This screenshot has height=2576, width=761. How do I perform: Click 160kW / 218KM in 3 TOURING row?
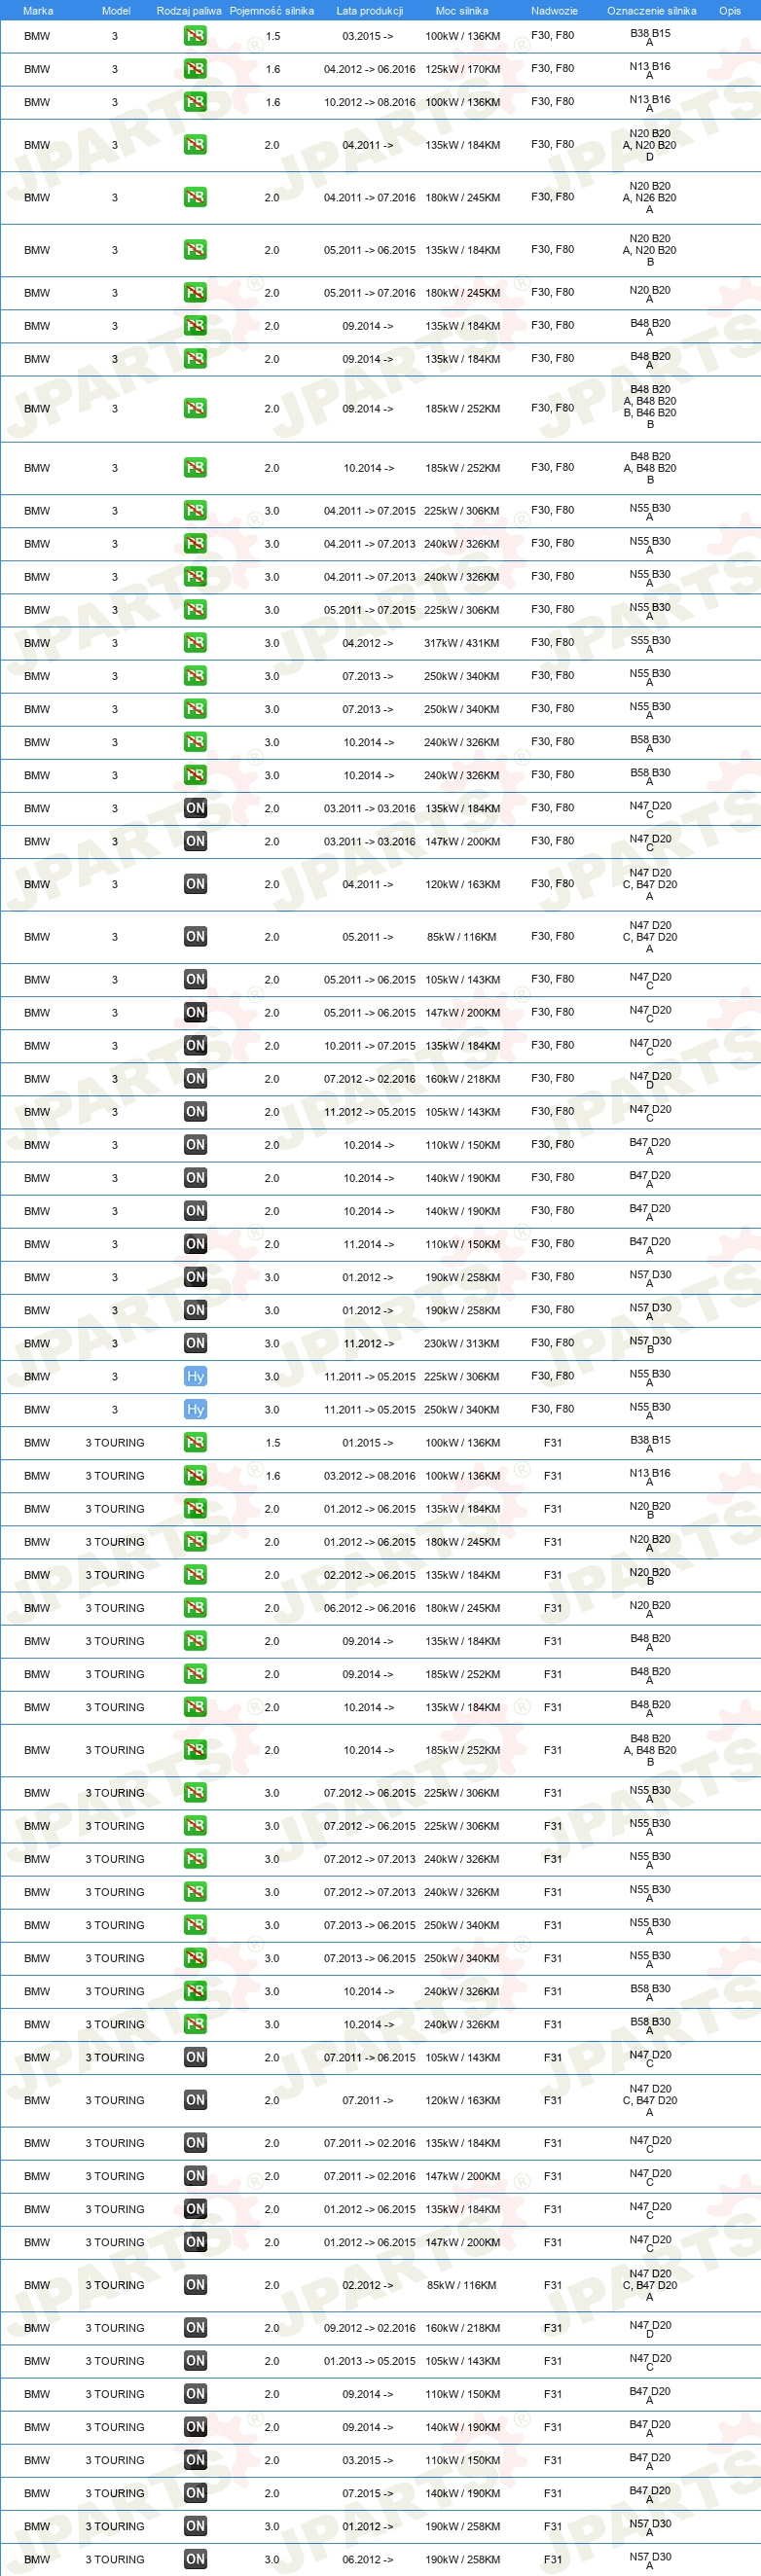click(462, 2328)
